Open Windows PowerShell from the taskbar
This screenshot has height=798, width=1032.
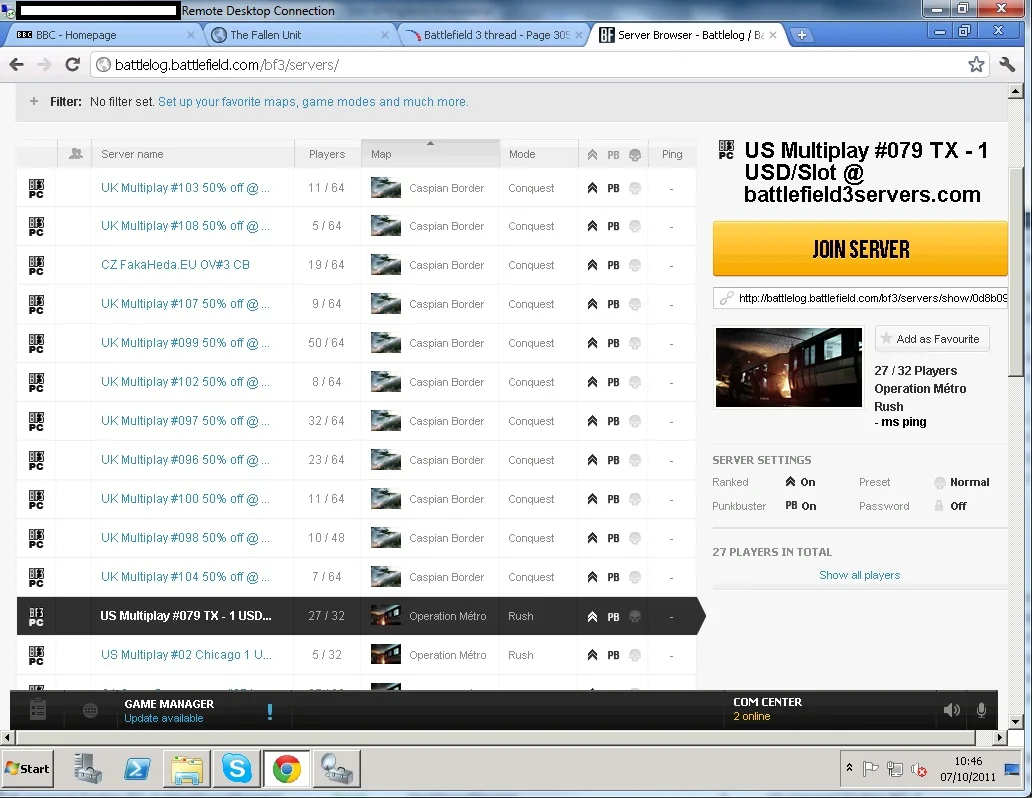click(x=137, y=768)
